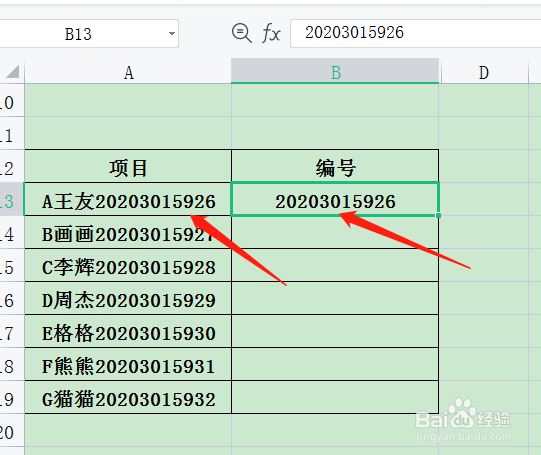Select cell E格格20203015930
This screenshot has width=541, height=455.
coord(128,332)
